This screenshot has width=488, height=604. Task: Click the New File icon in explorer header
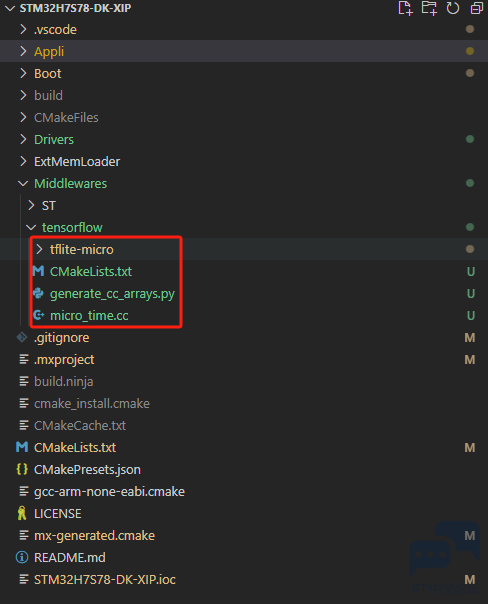pyautogui.click(x=405, y=8)
